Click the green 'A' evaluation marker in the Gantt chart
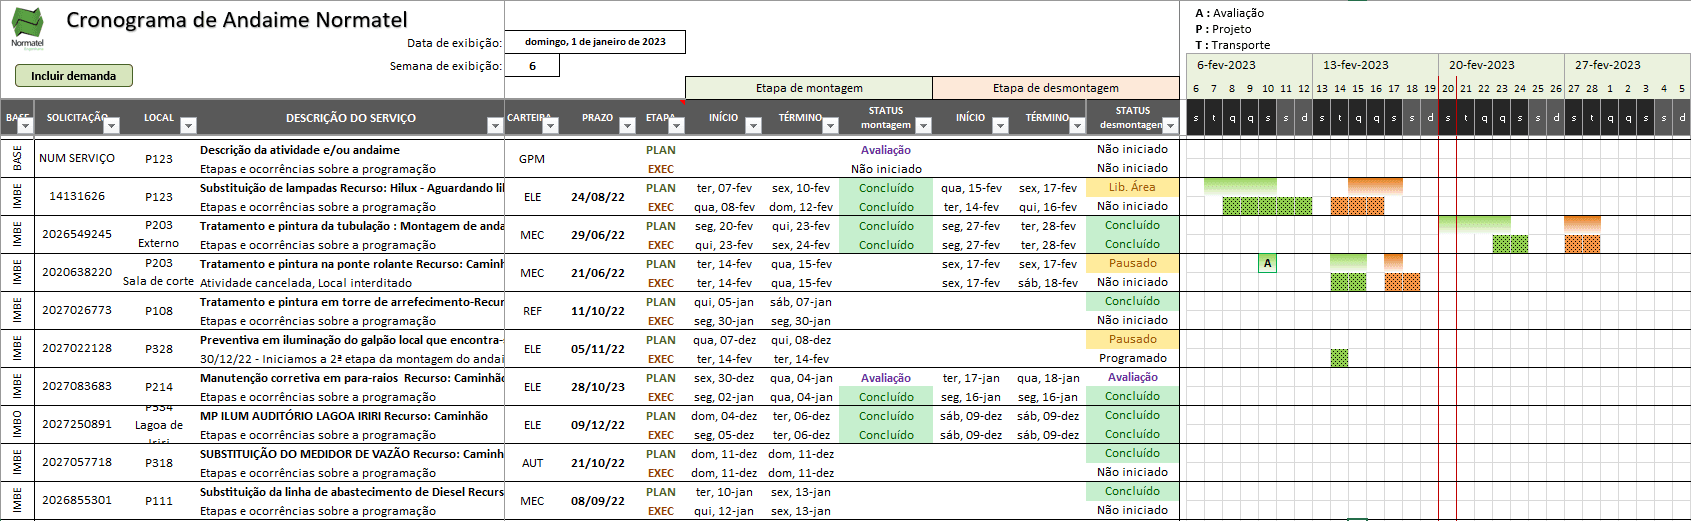 tap(1267, 264)
